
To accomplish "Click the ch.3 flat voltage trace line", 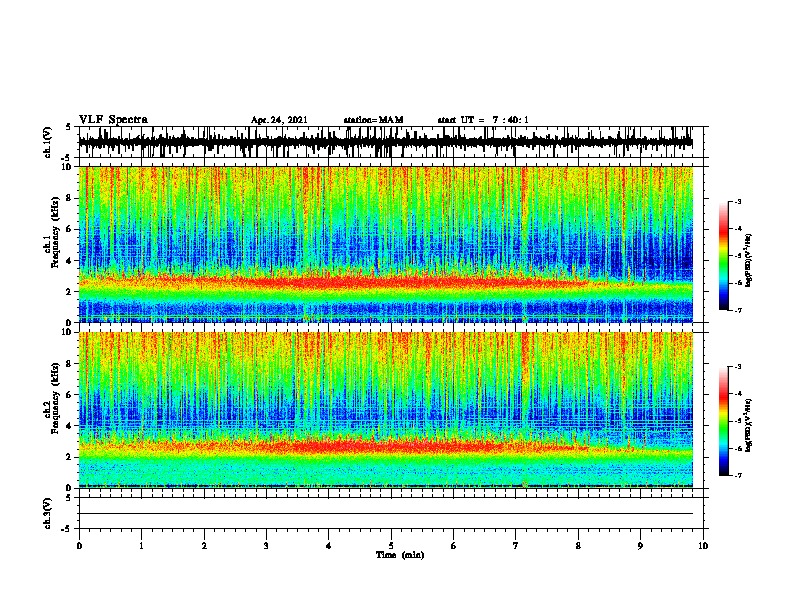I will [386, 514].
